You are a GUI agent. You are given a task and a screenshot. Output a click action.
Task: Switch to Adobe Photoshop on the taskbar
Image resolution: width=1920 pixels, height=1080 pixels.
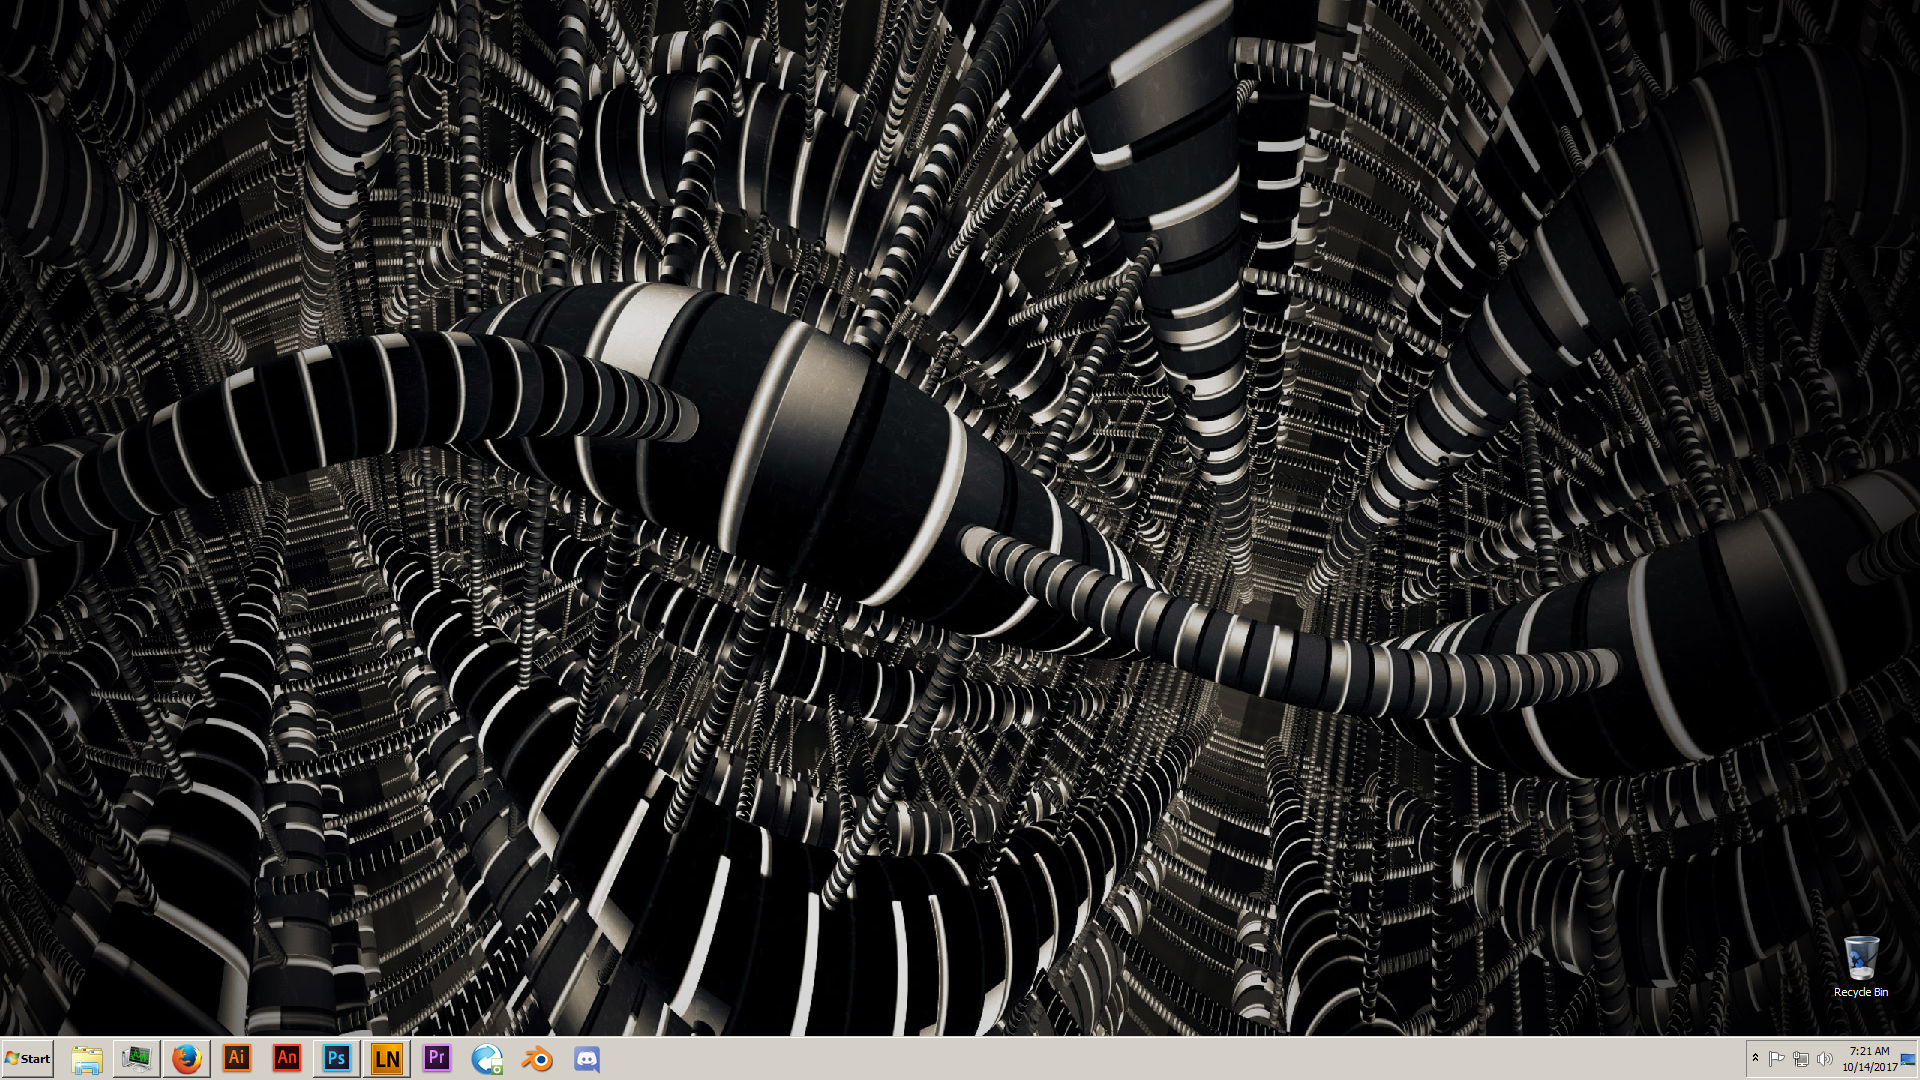click(337, 1058)
